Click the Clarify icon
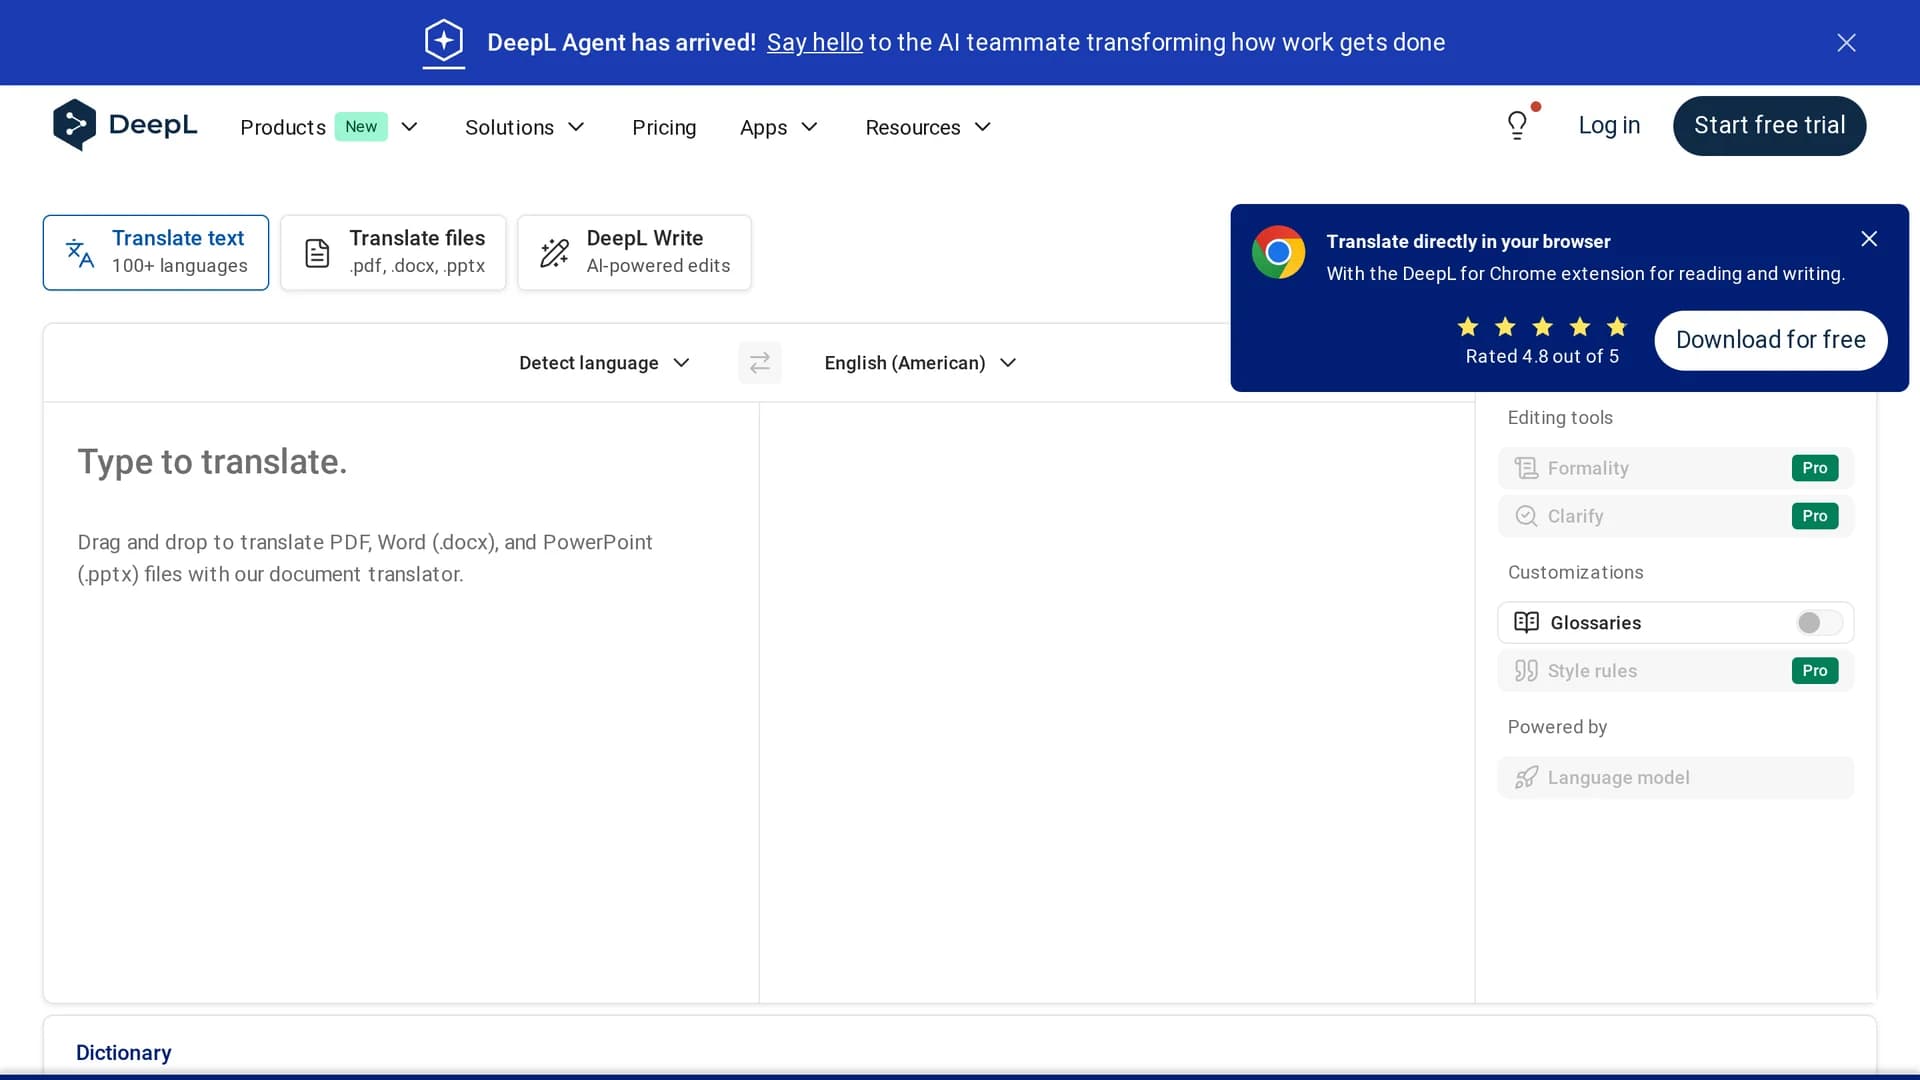 click(x=1526, y=516)
